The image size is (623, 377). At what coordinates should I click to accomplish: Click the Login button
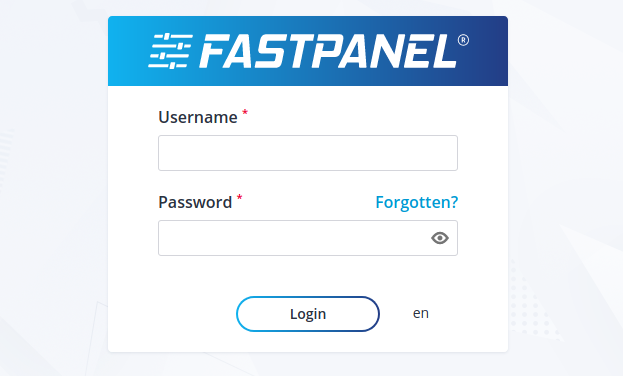[308, 314]
